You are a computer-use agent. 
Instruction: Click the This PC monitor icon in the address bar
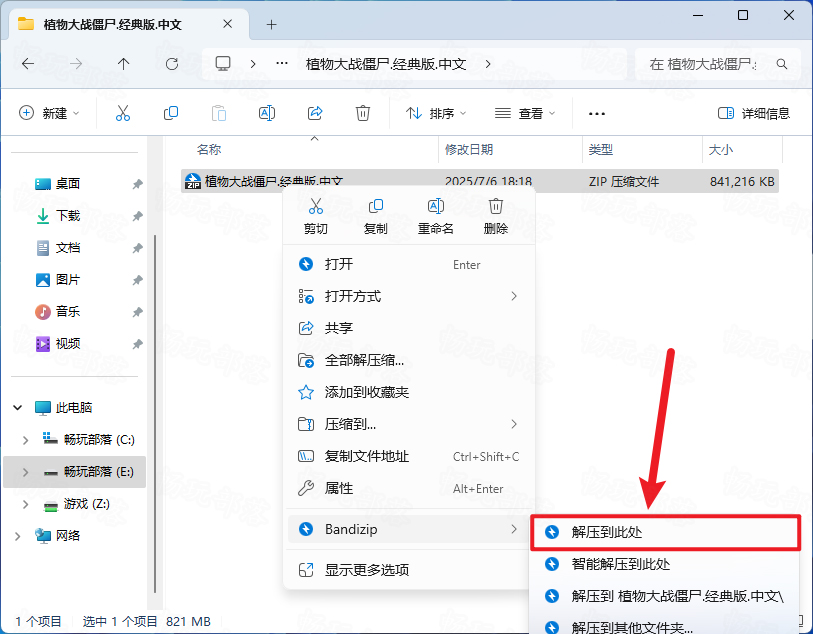click(x=223, y=64)
